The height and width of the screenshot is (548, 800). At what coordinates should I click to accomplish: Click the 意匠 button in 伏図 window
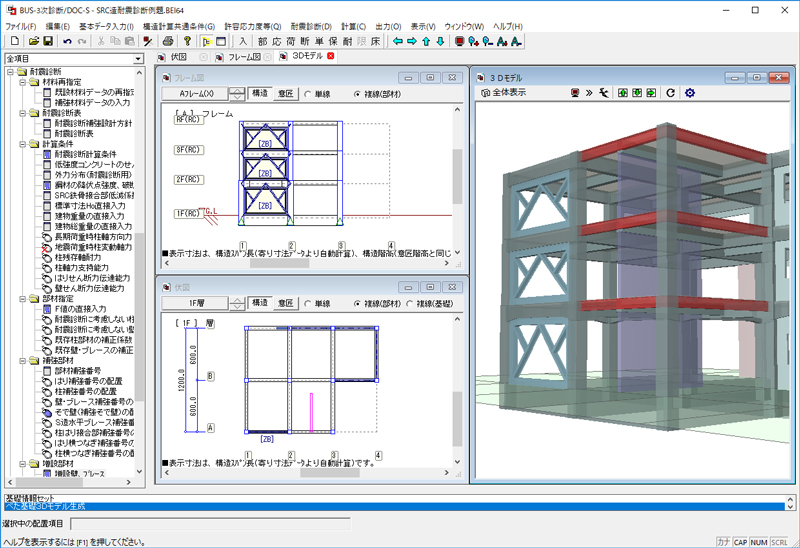pyautogui.click(x=286, y=303)
